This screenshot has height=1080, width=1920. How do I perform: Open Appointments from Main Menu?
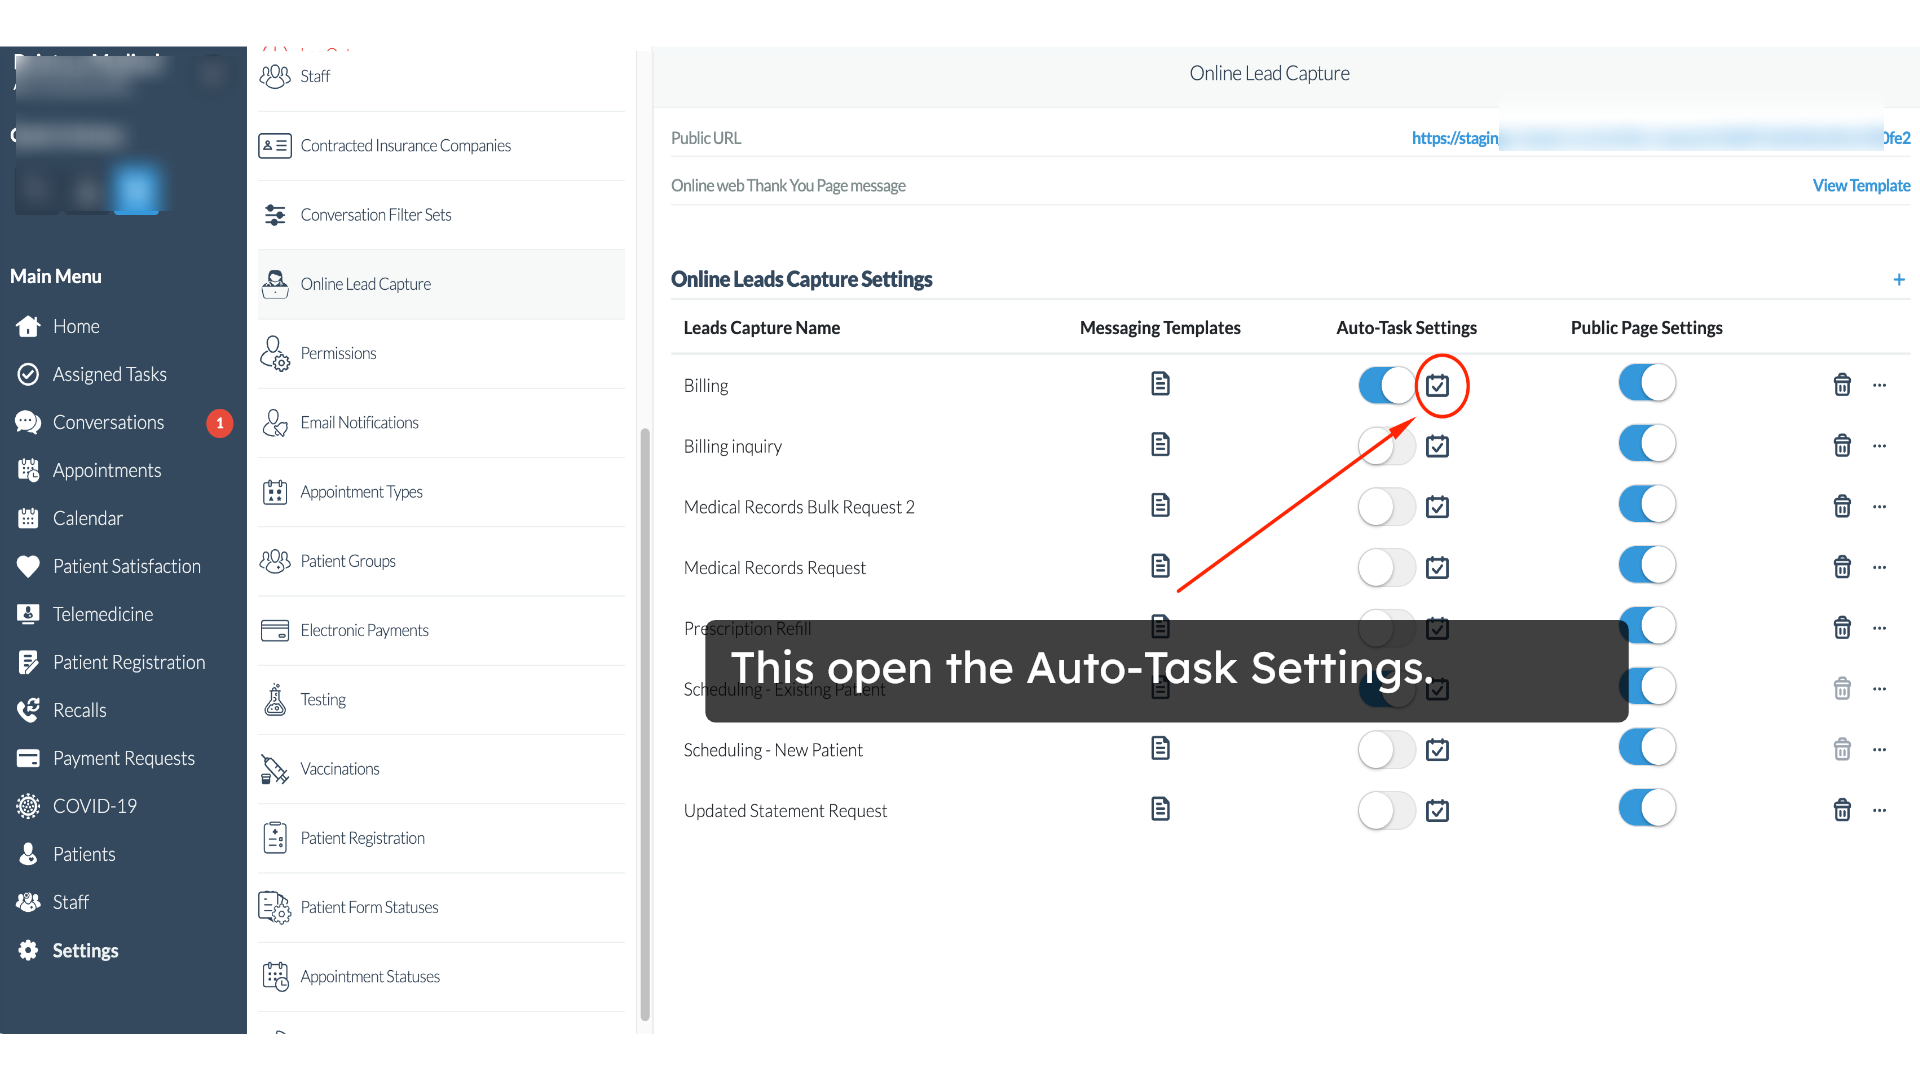[107, 470]
